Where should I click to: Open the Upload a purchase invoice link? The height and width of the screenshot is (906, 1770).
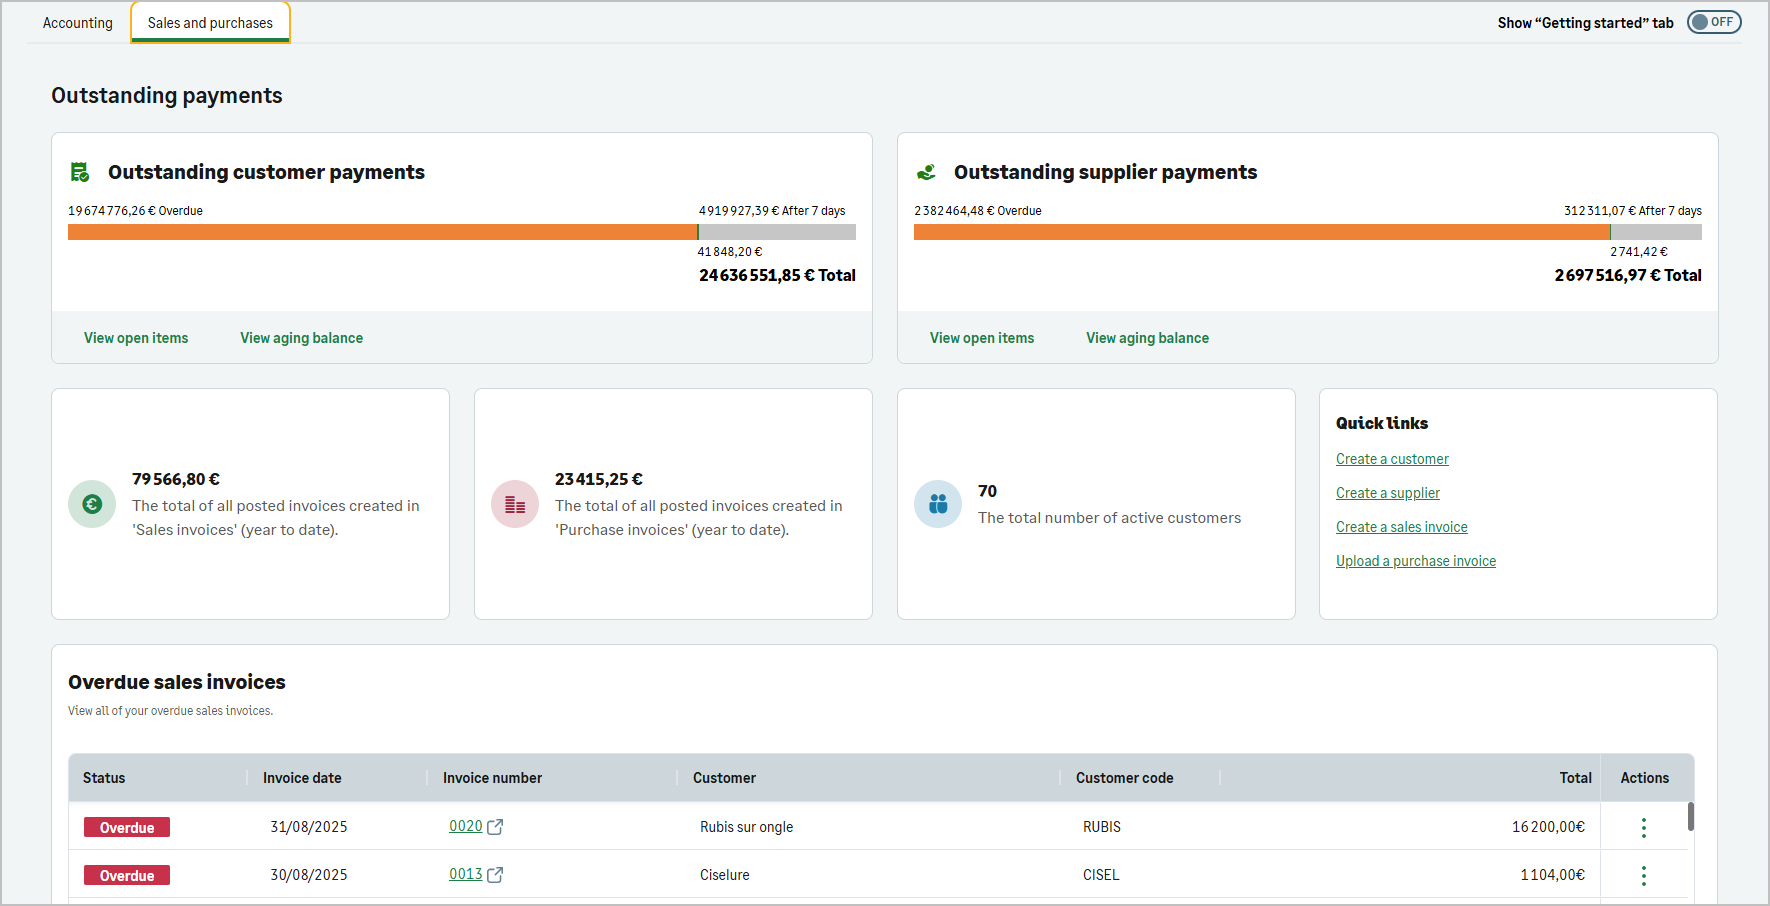click(1415, 561)
